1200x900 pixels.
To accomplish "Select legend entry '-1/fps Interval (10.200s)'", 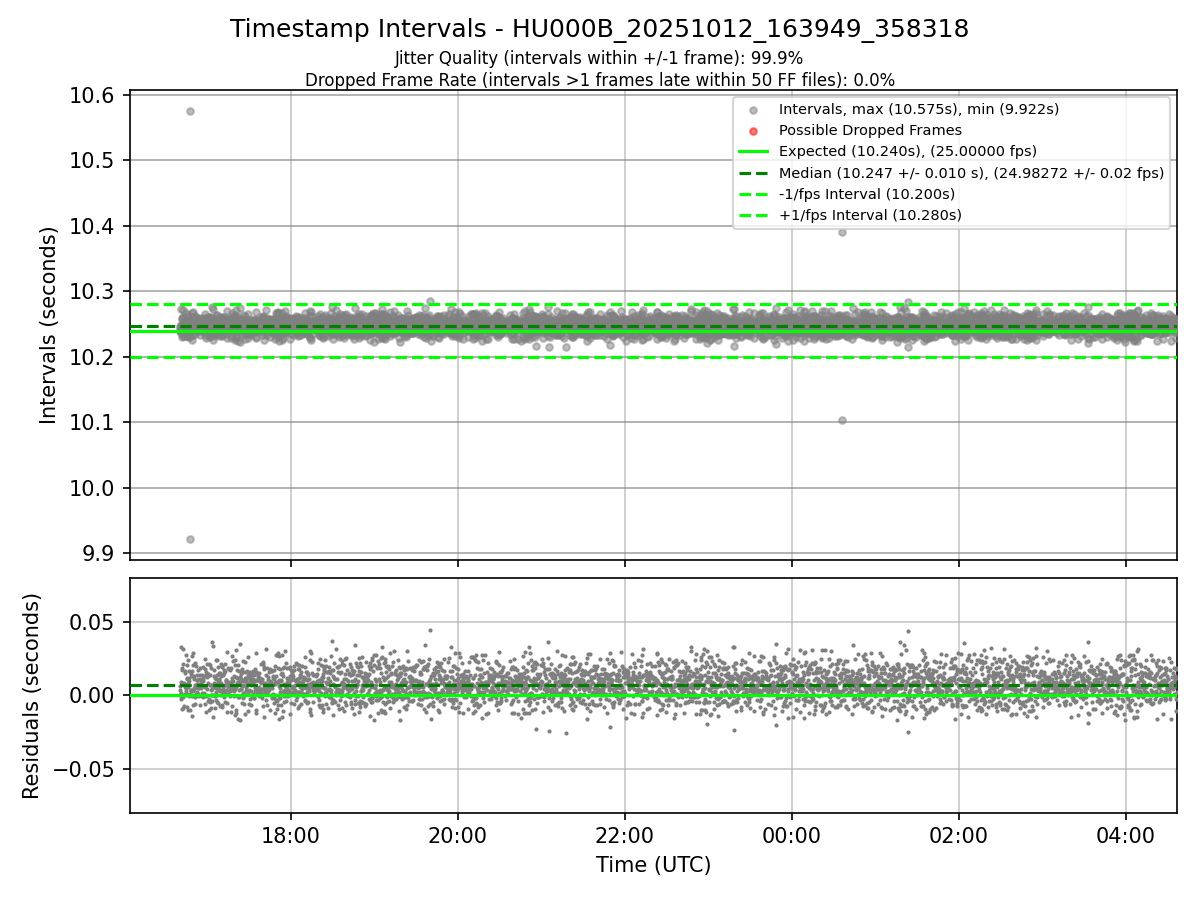I will (x=867, y=194).
